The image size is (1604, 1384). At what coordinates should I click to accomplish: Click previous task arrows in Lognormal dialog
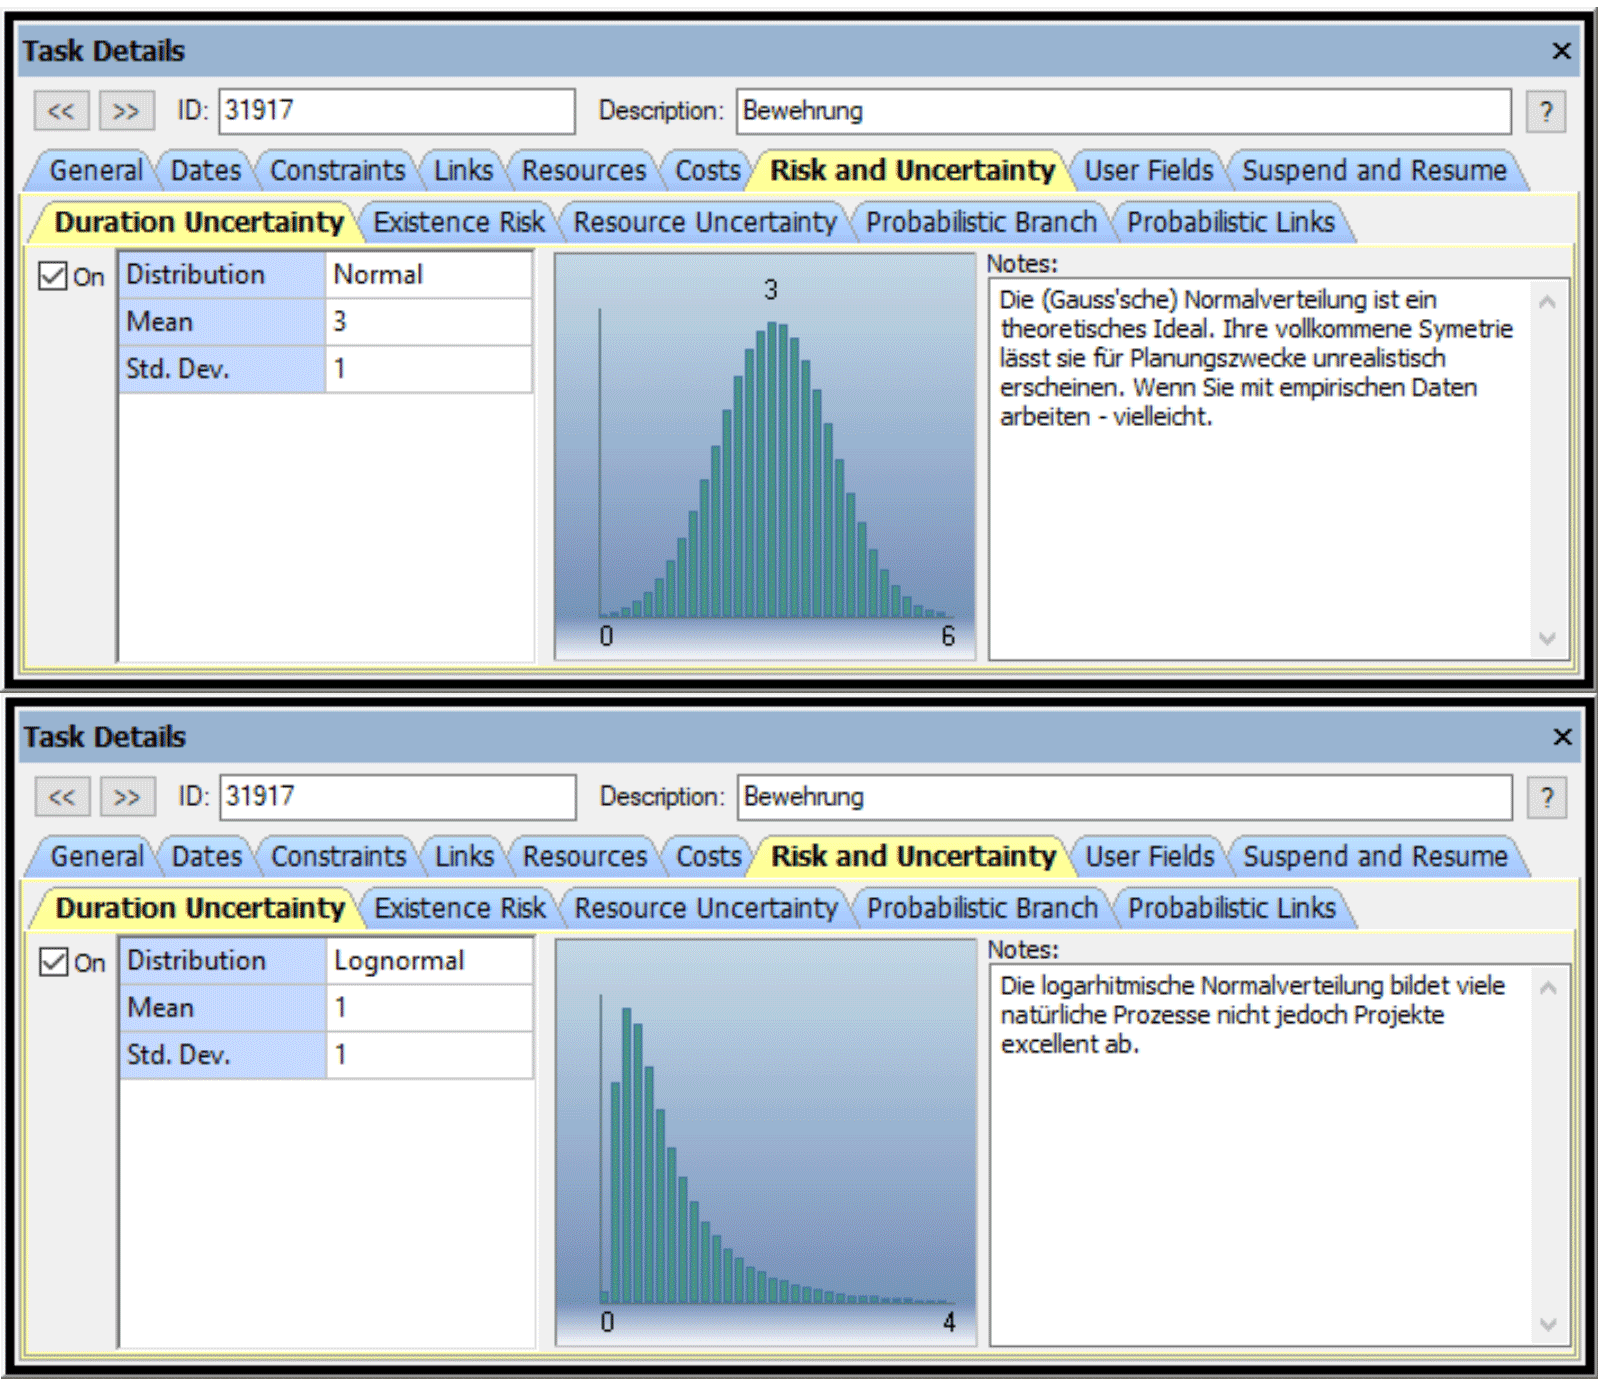[x=62, y=797]
